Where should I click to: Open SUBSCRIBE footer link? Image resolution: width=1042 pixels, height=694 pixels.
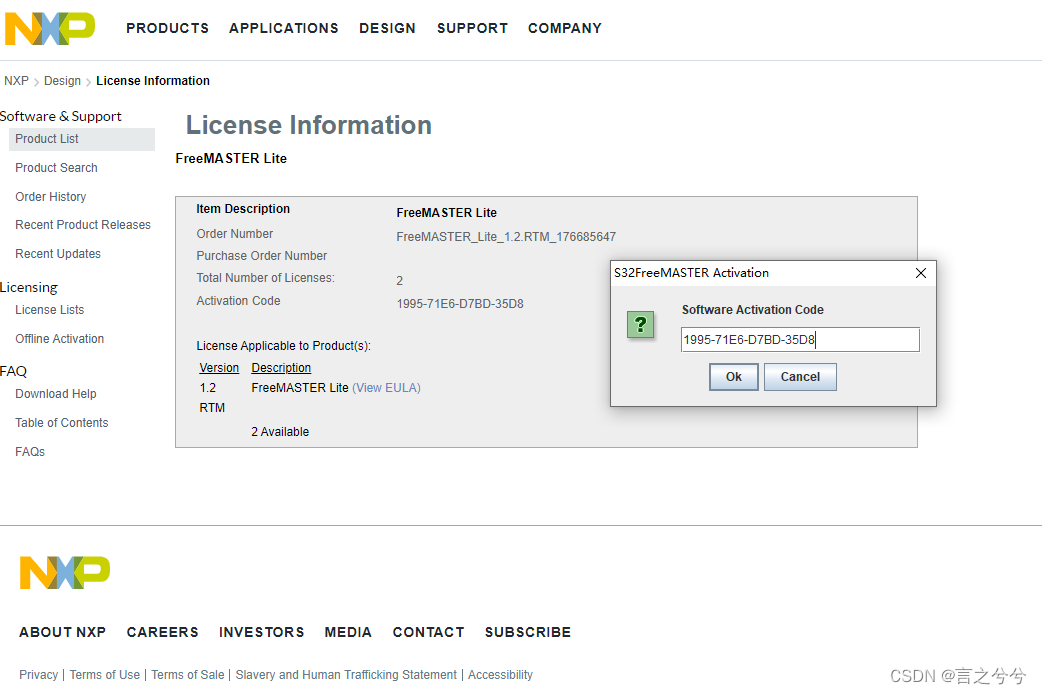click(x=528, y=632)
